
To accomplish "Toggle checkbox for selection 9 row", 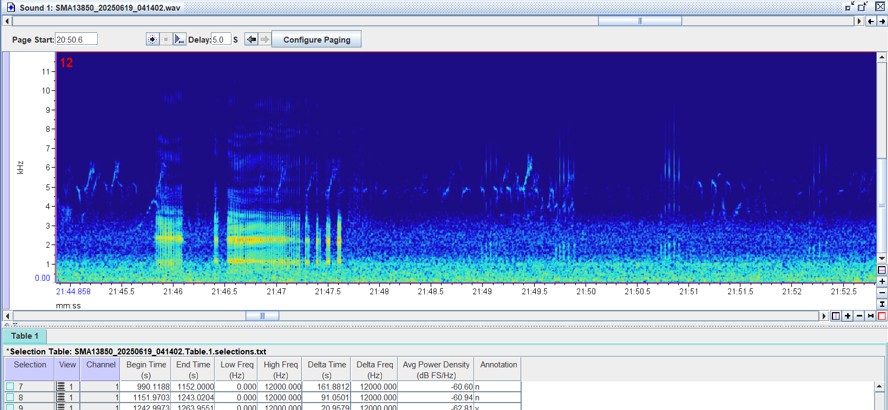I will tap(10, 407).
